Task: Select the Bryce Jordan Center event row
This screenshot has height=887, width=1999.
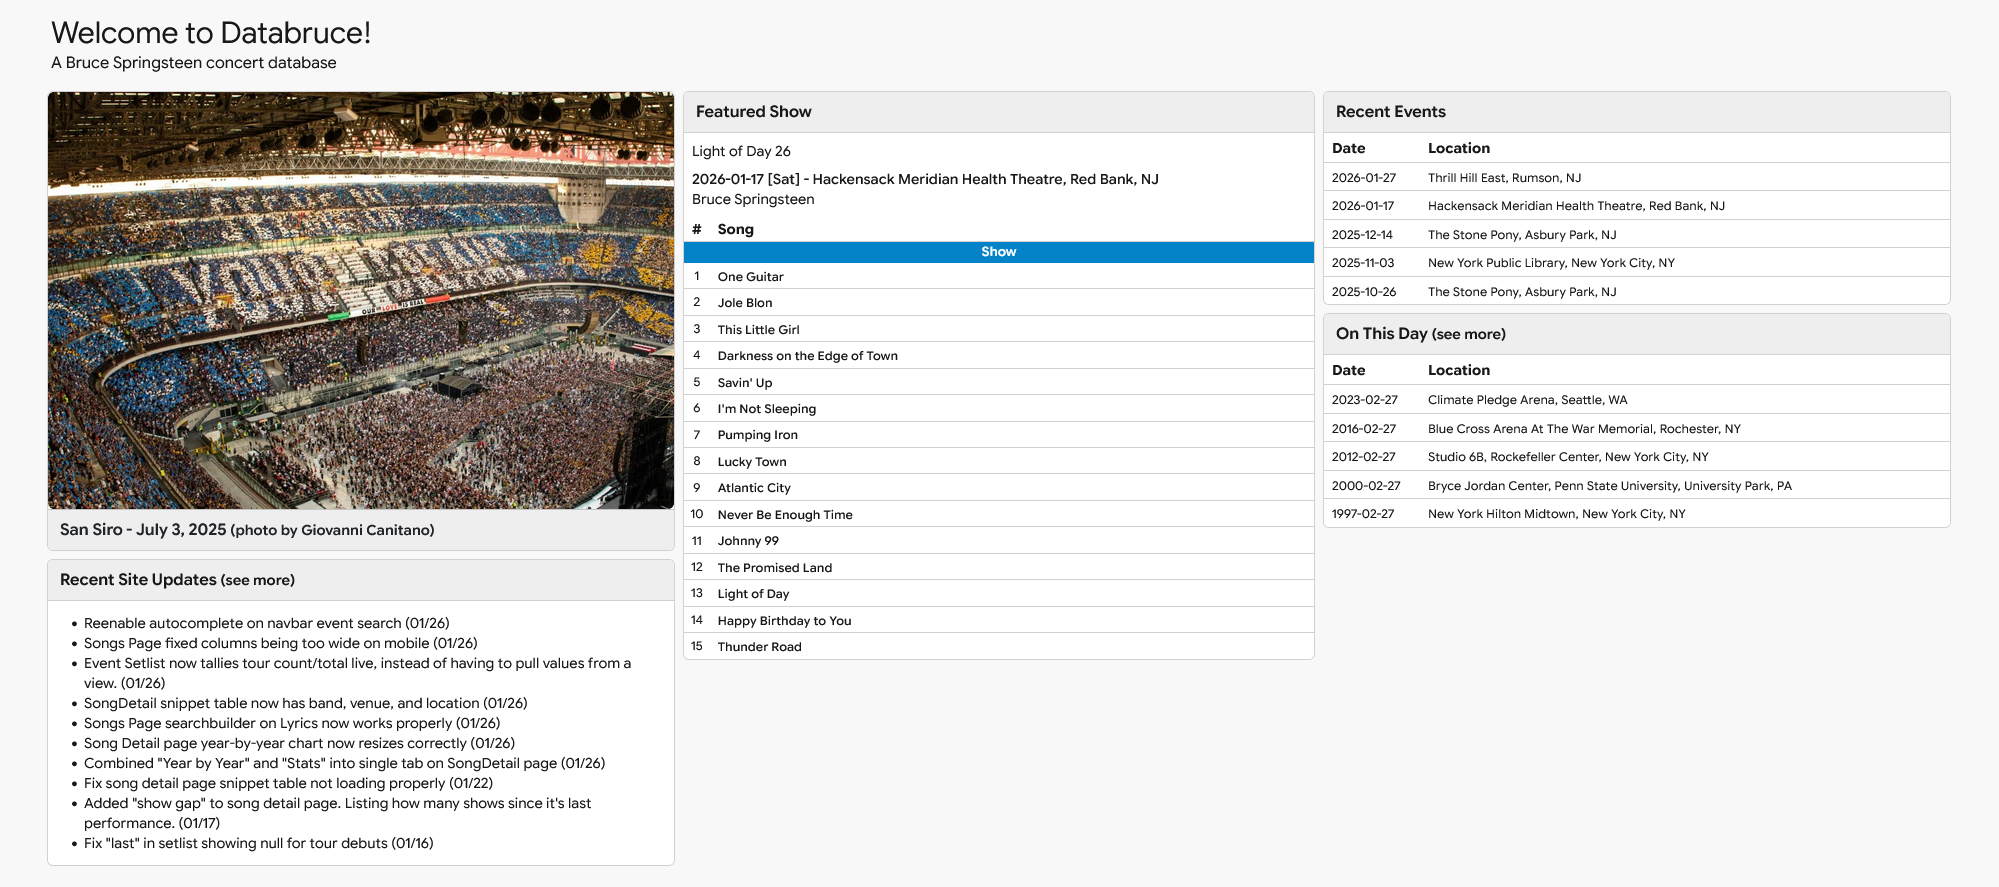Action: (x=1609, y=486)
